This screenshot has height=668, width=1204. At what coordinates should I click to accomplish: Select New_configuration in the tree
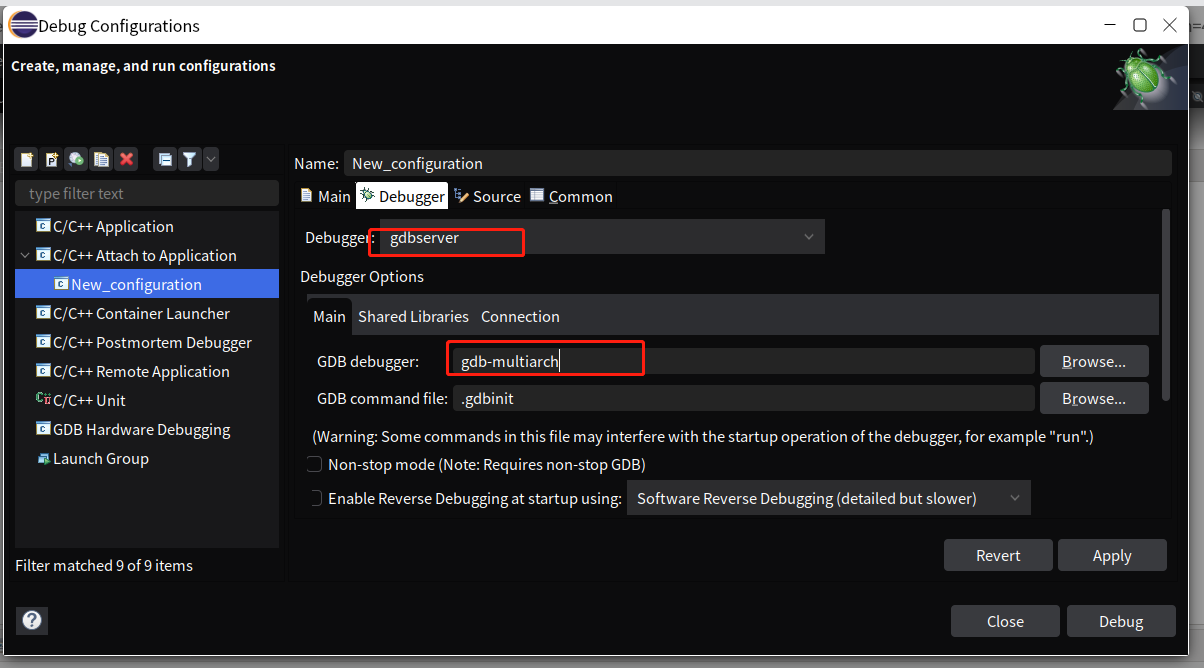tap(147, 284)
